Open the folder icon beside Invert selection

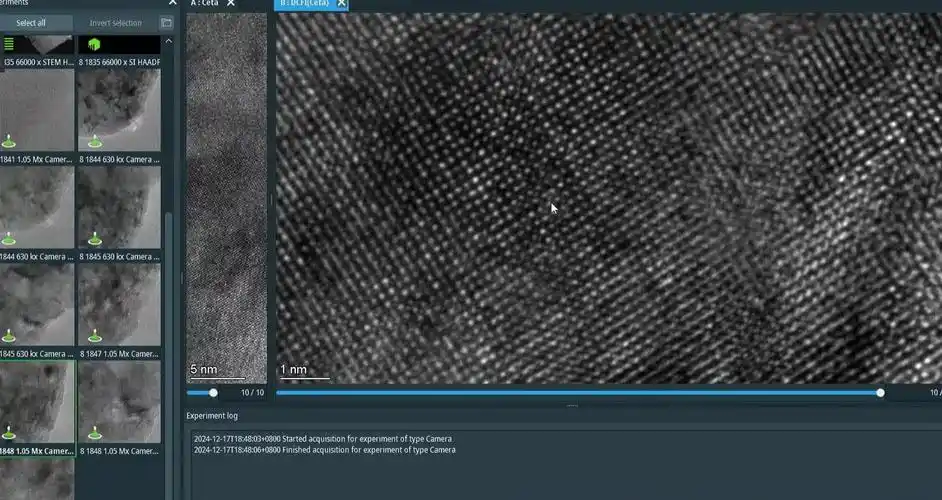[x=166, y=22]
